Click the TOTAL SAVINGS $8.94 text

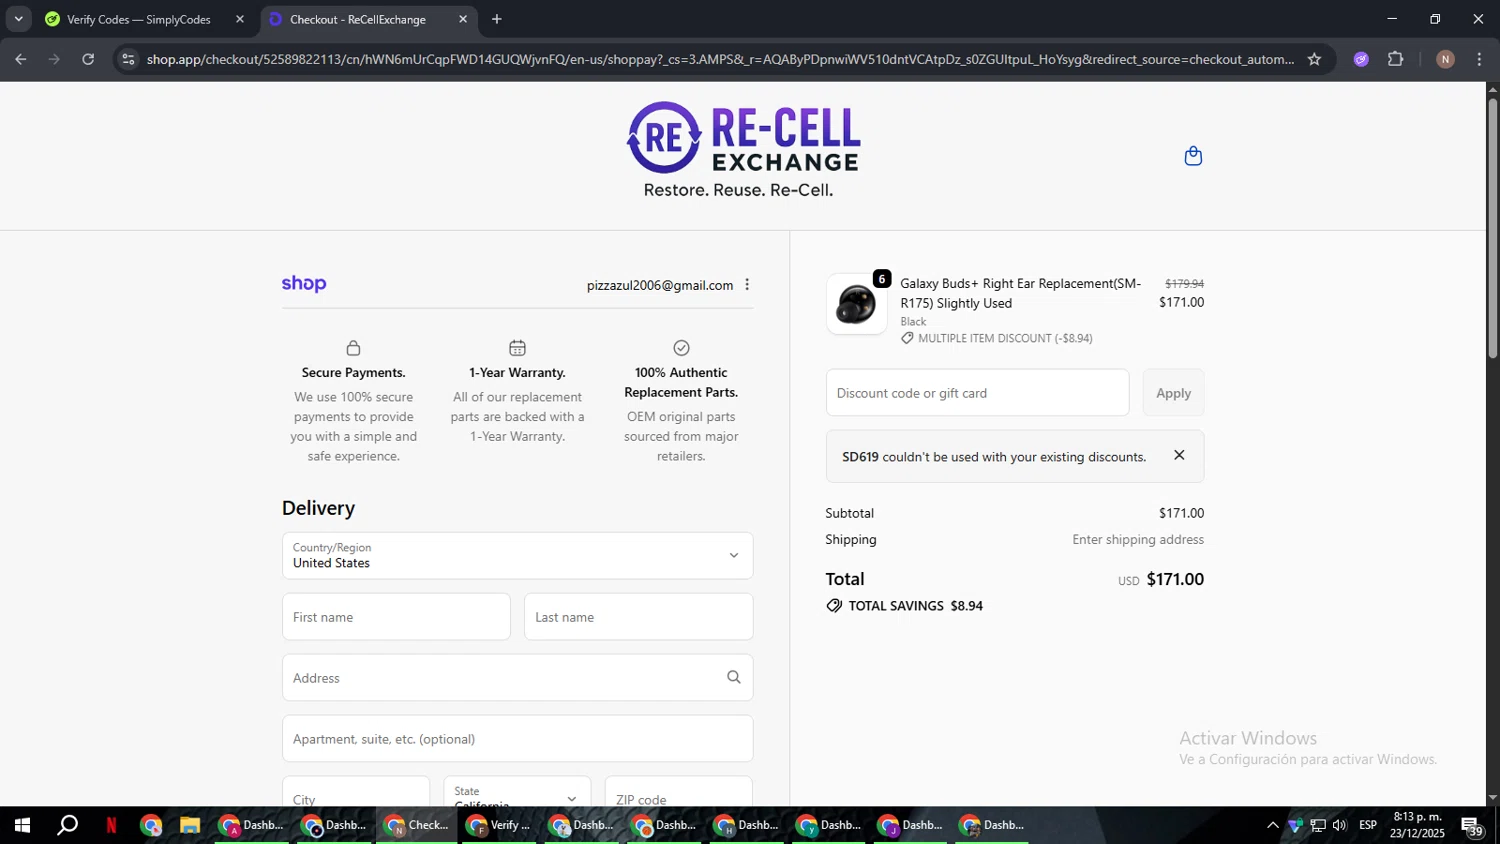[x=915, y=606]
